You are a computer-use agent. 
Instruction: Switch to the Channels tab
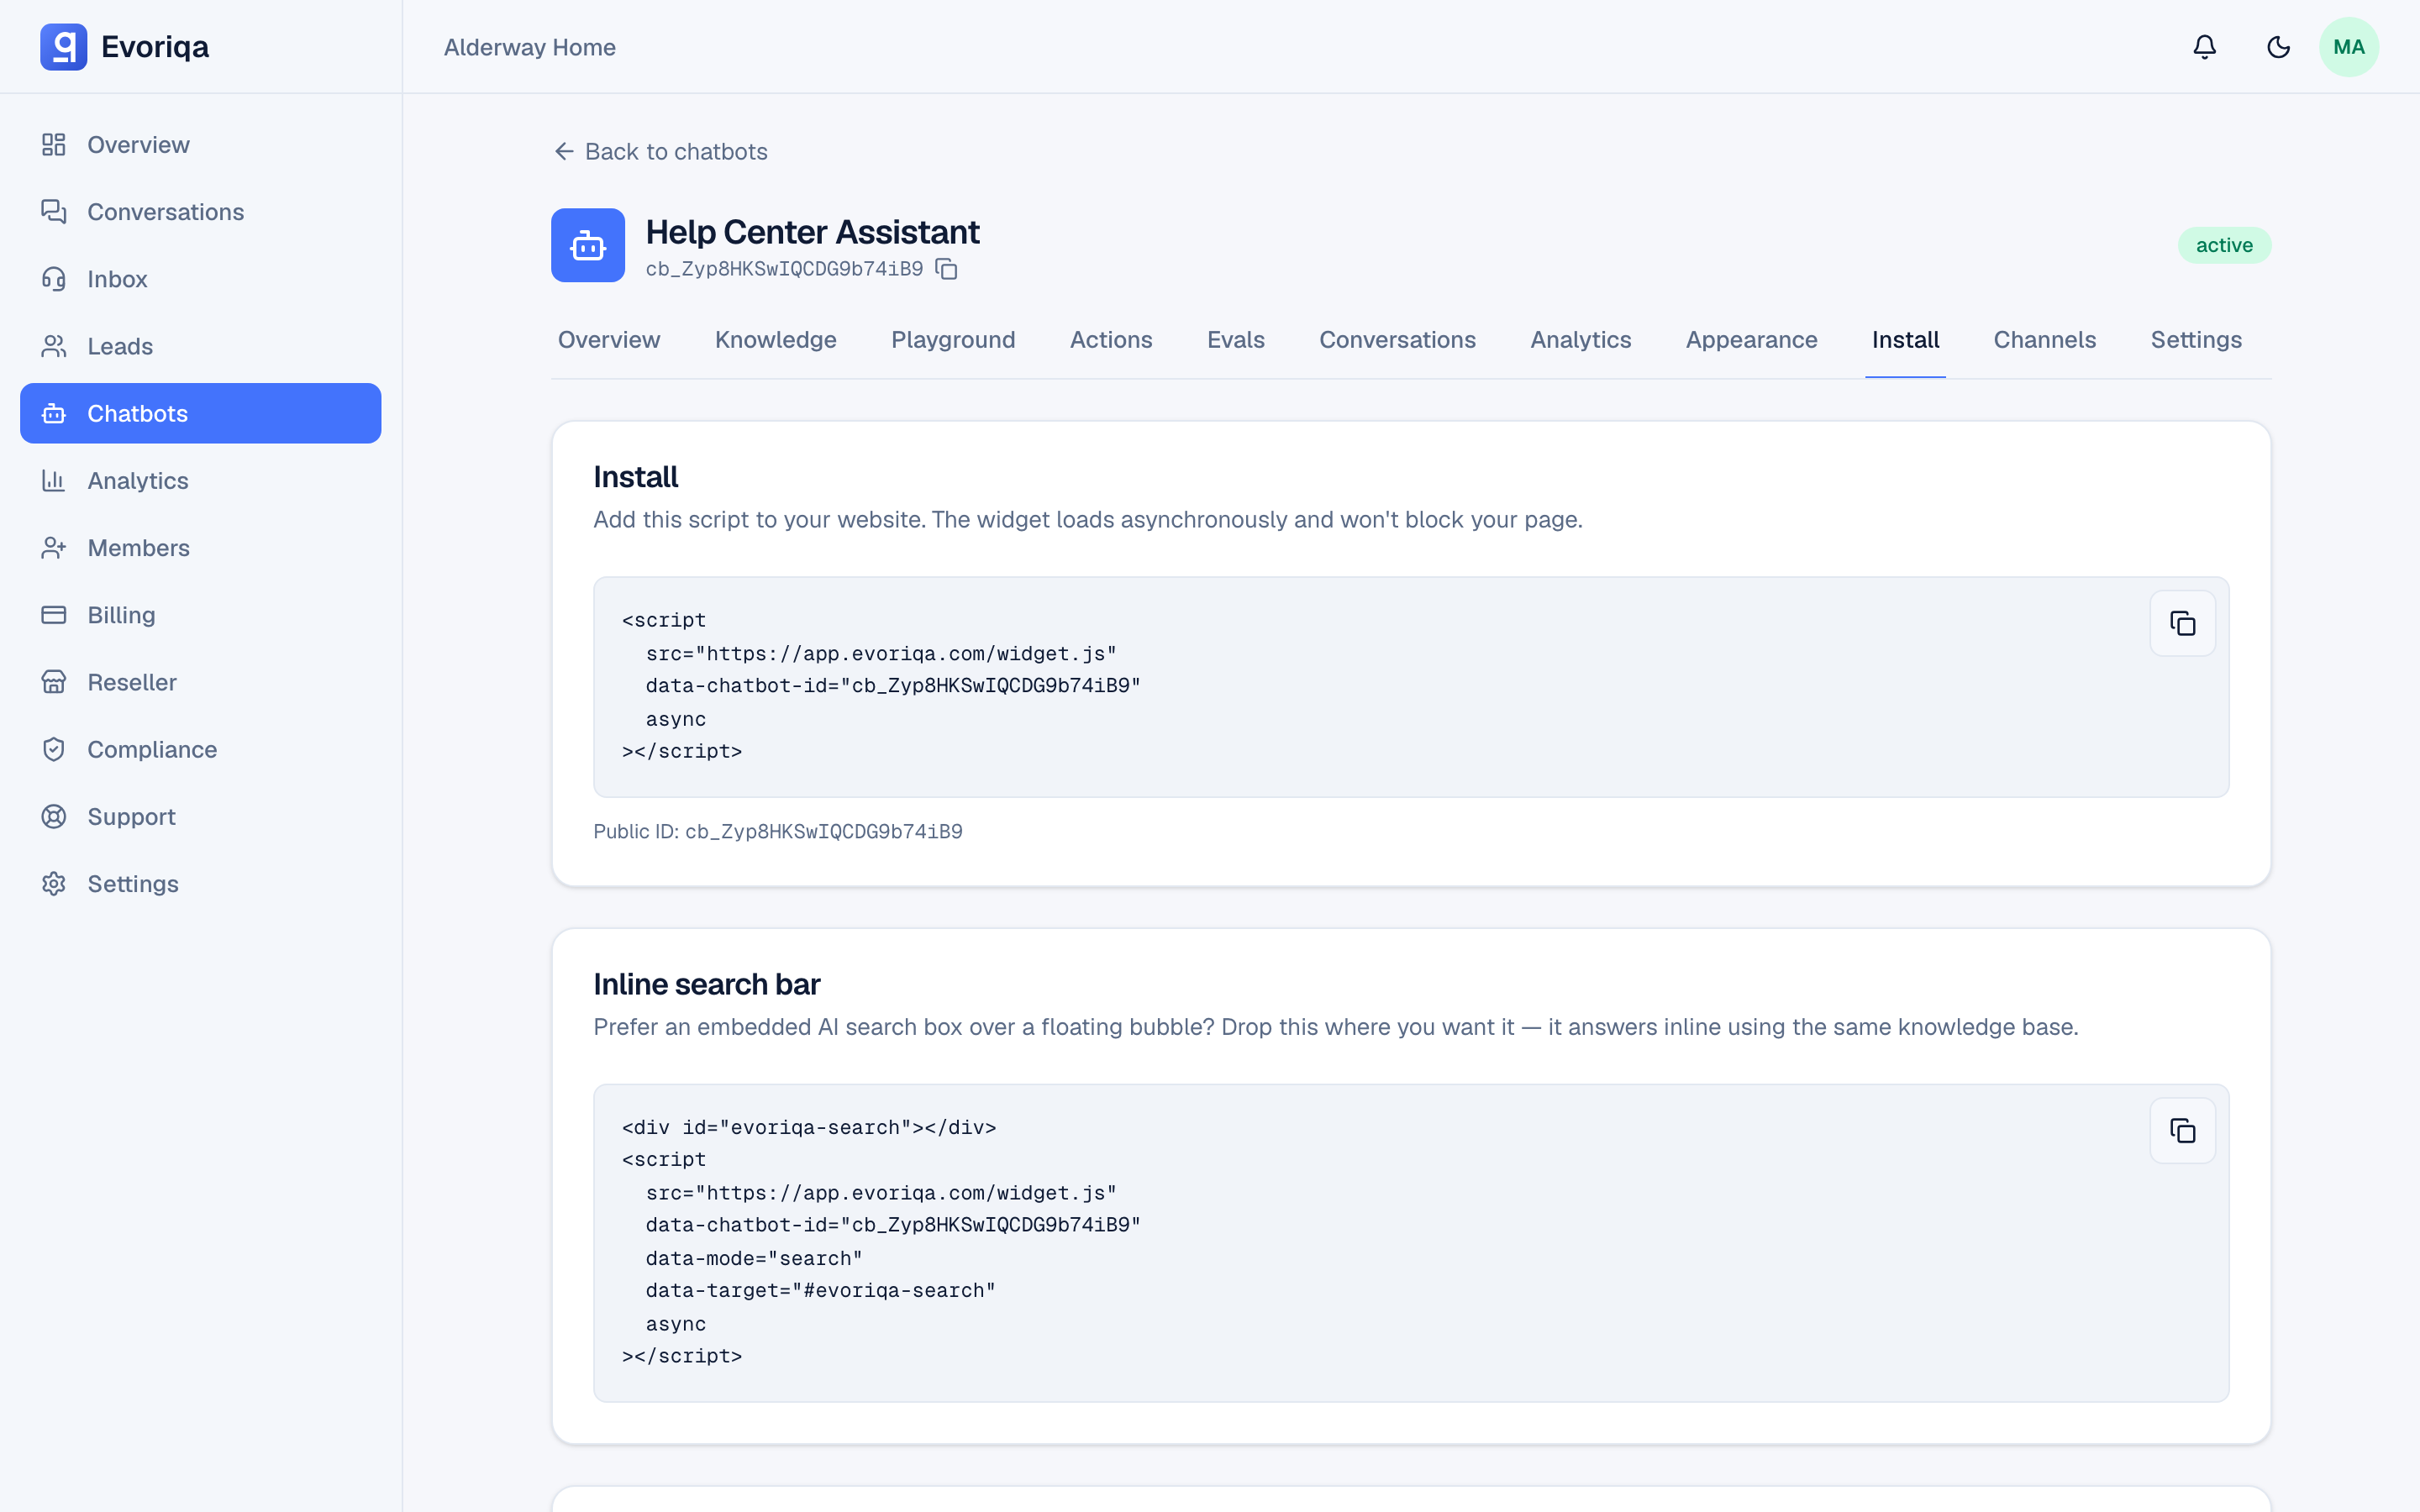[x=2044, y=340]
